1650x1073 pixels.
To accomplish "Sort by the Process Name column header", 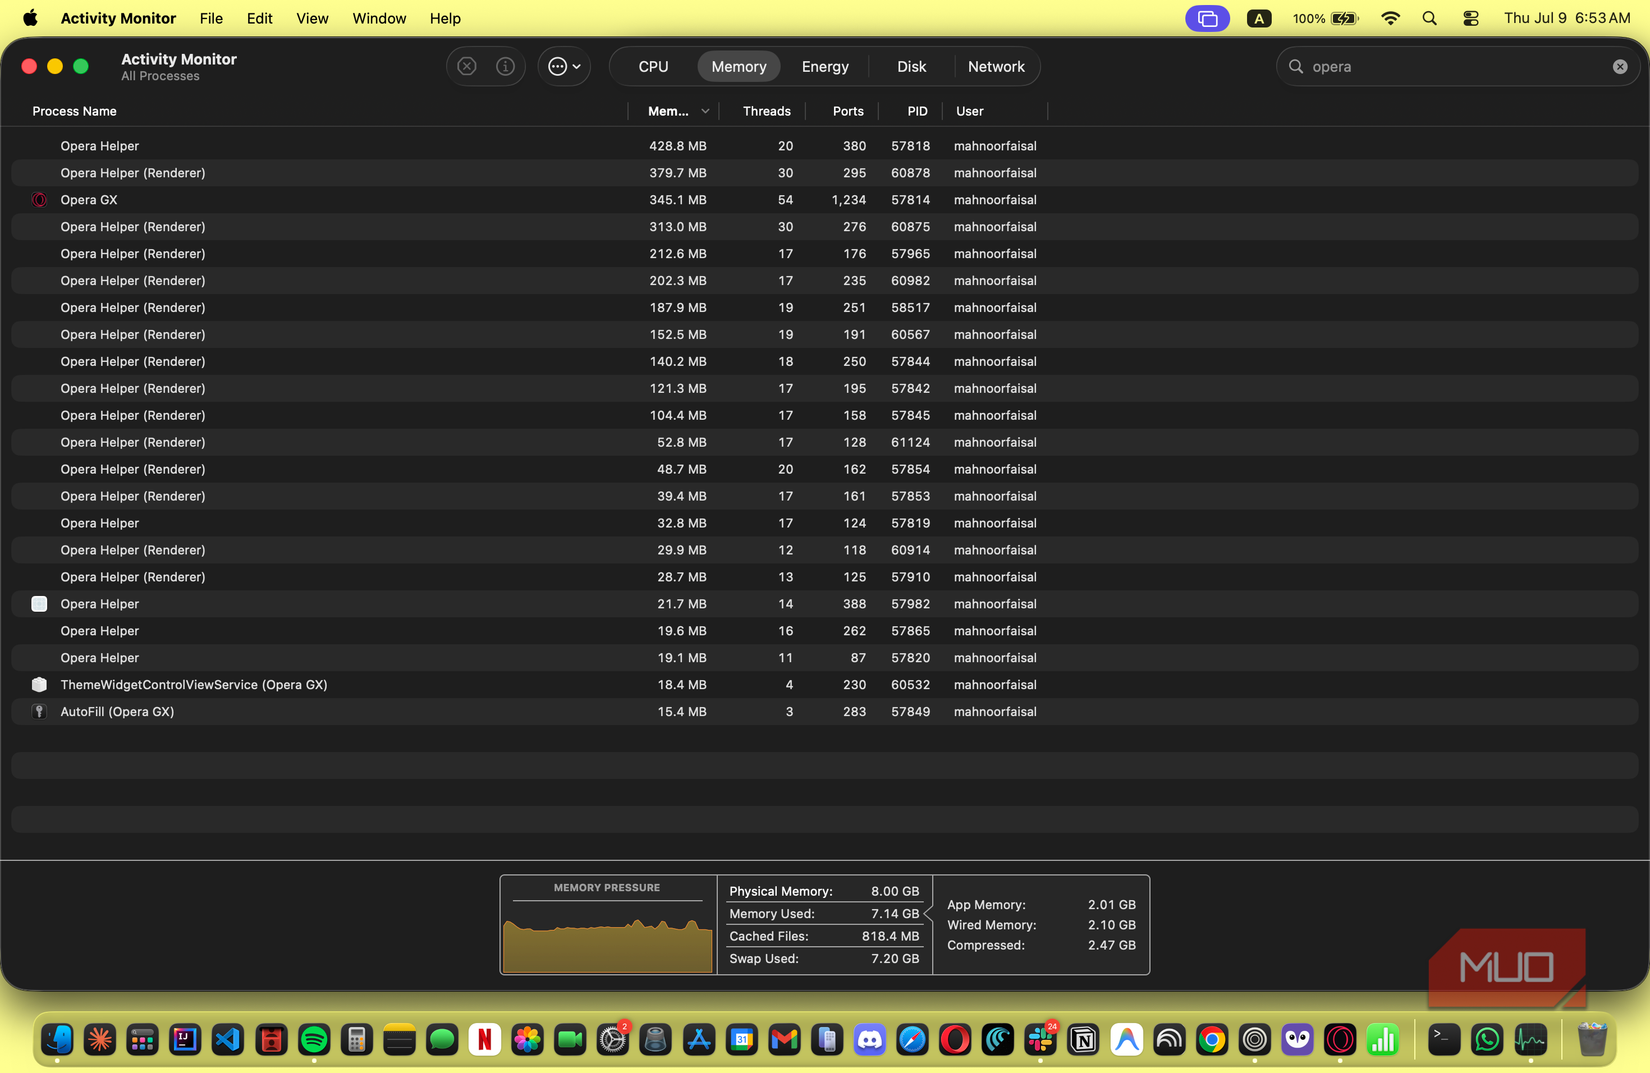I will coord(74,111).
